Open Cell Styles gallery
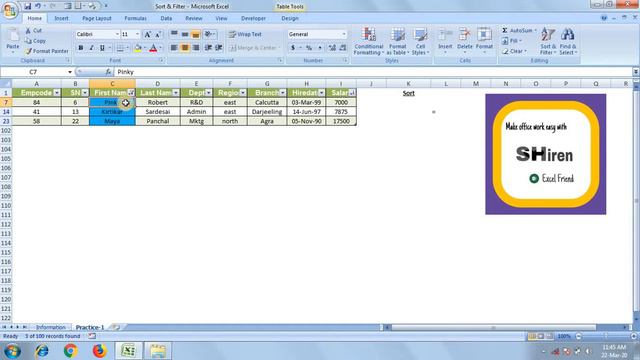640x360 pixels. click(x=420, y=41)
